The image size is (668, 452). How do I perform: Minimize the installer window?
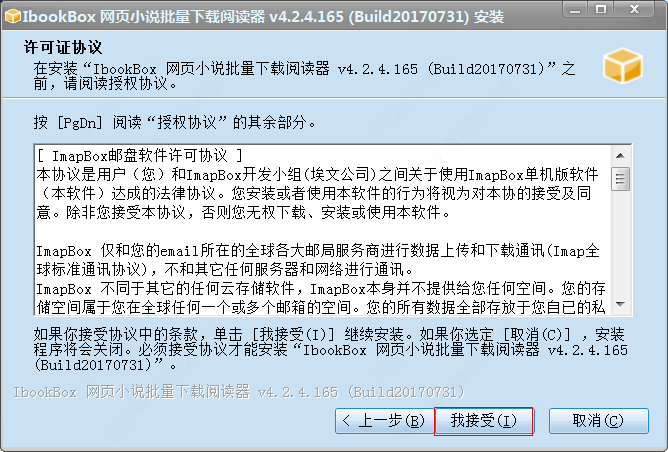pos(575,9)
